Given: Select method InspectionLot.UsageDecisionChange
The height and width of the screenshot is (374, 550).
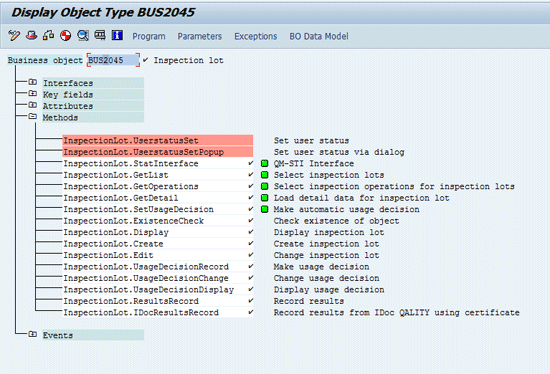Looking at the screenshot, I should pos(158,278).
